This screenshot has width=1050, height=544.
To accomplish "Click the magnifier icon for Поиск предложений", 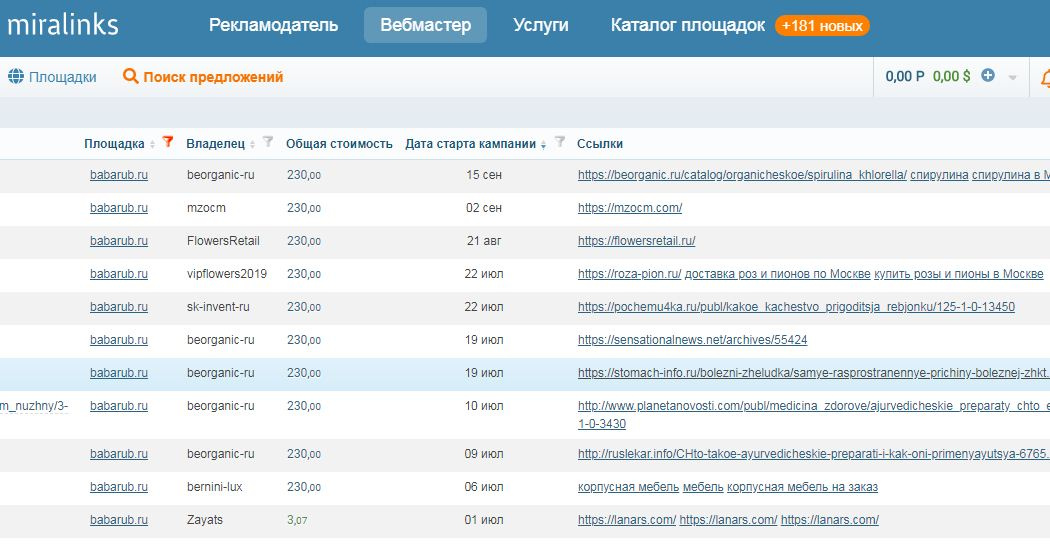I will tap(130, 76).
